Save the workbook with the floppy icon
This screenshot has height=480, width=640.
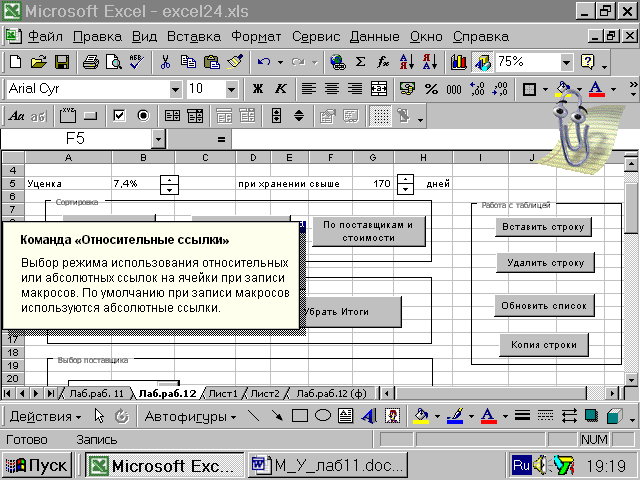pos(62,62)
